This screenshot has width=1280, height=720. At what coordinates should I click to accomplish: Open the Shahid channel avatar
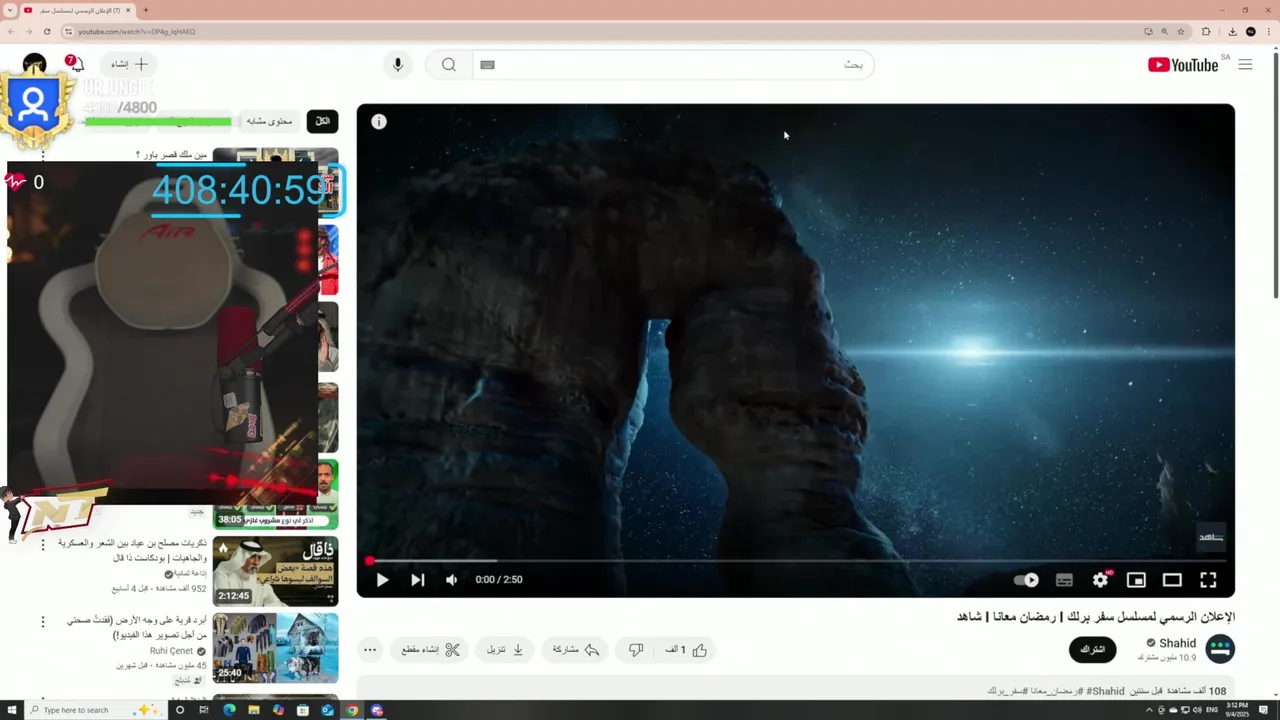1220,649
